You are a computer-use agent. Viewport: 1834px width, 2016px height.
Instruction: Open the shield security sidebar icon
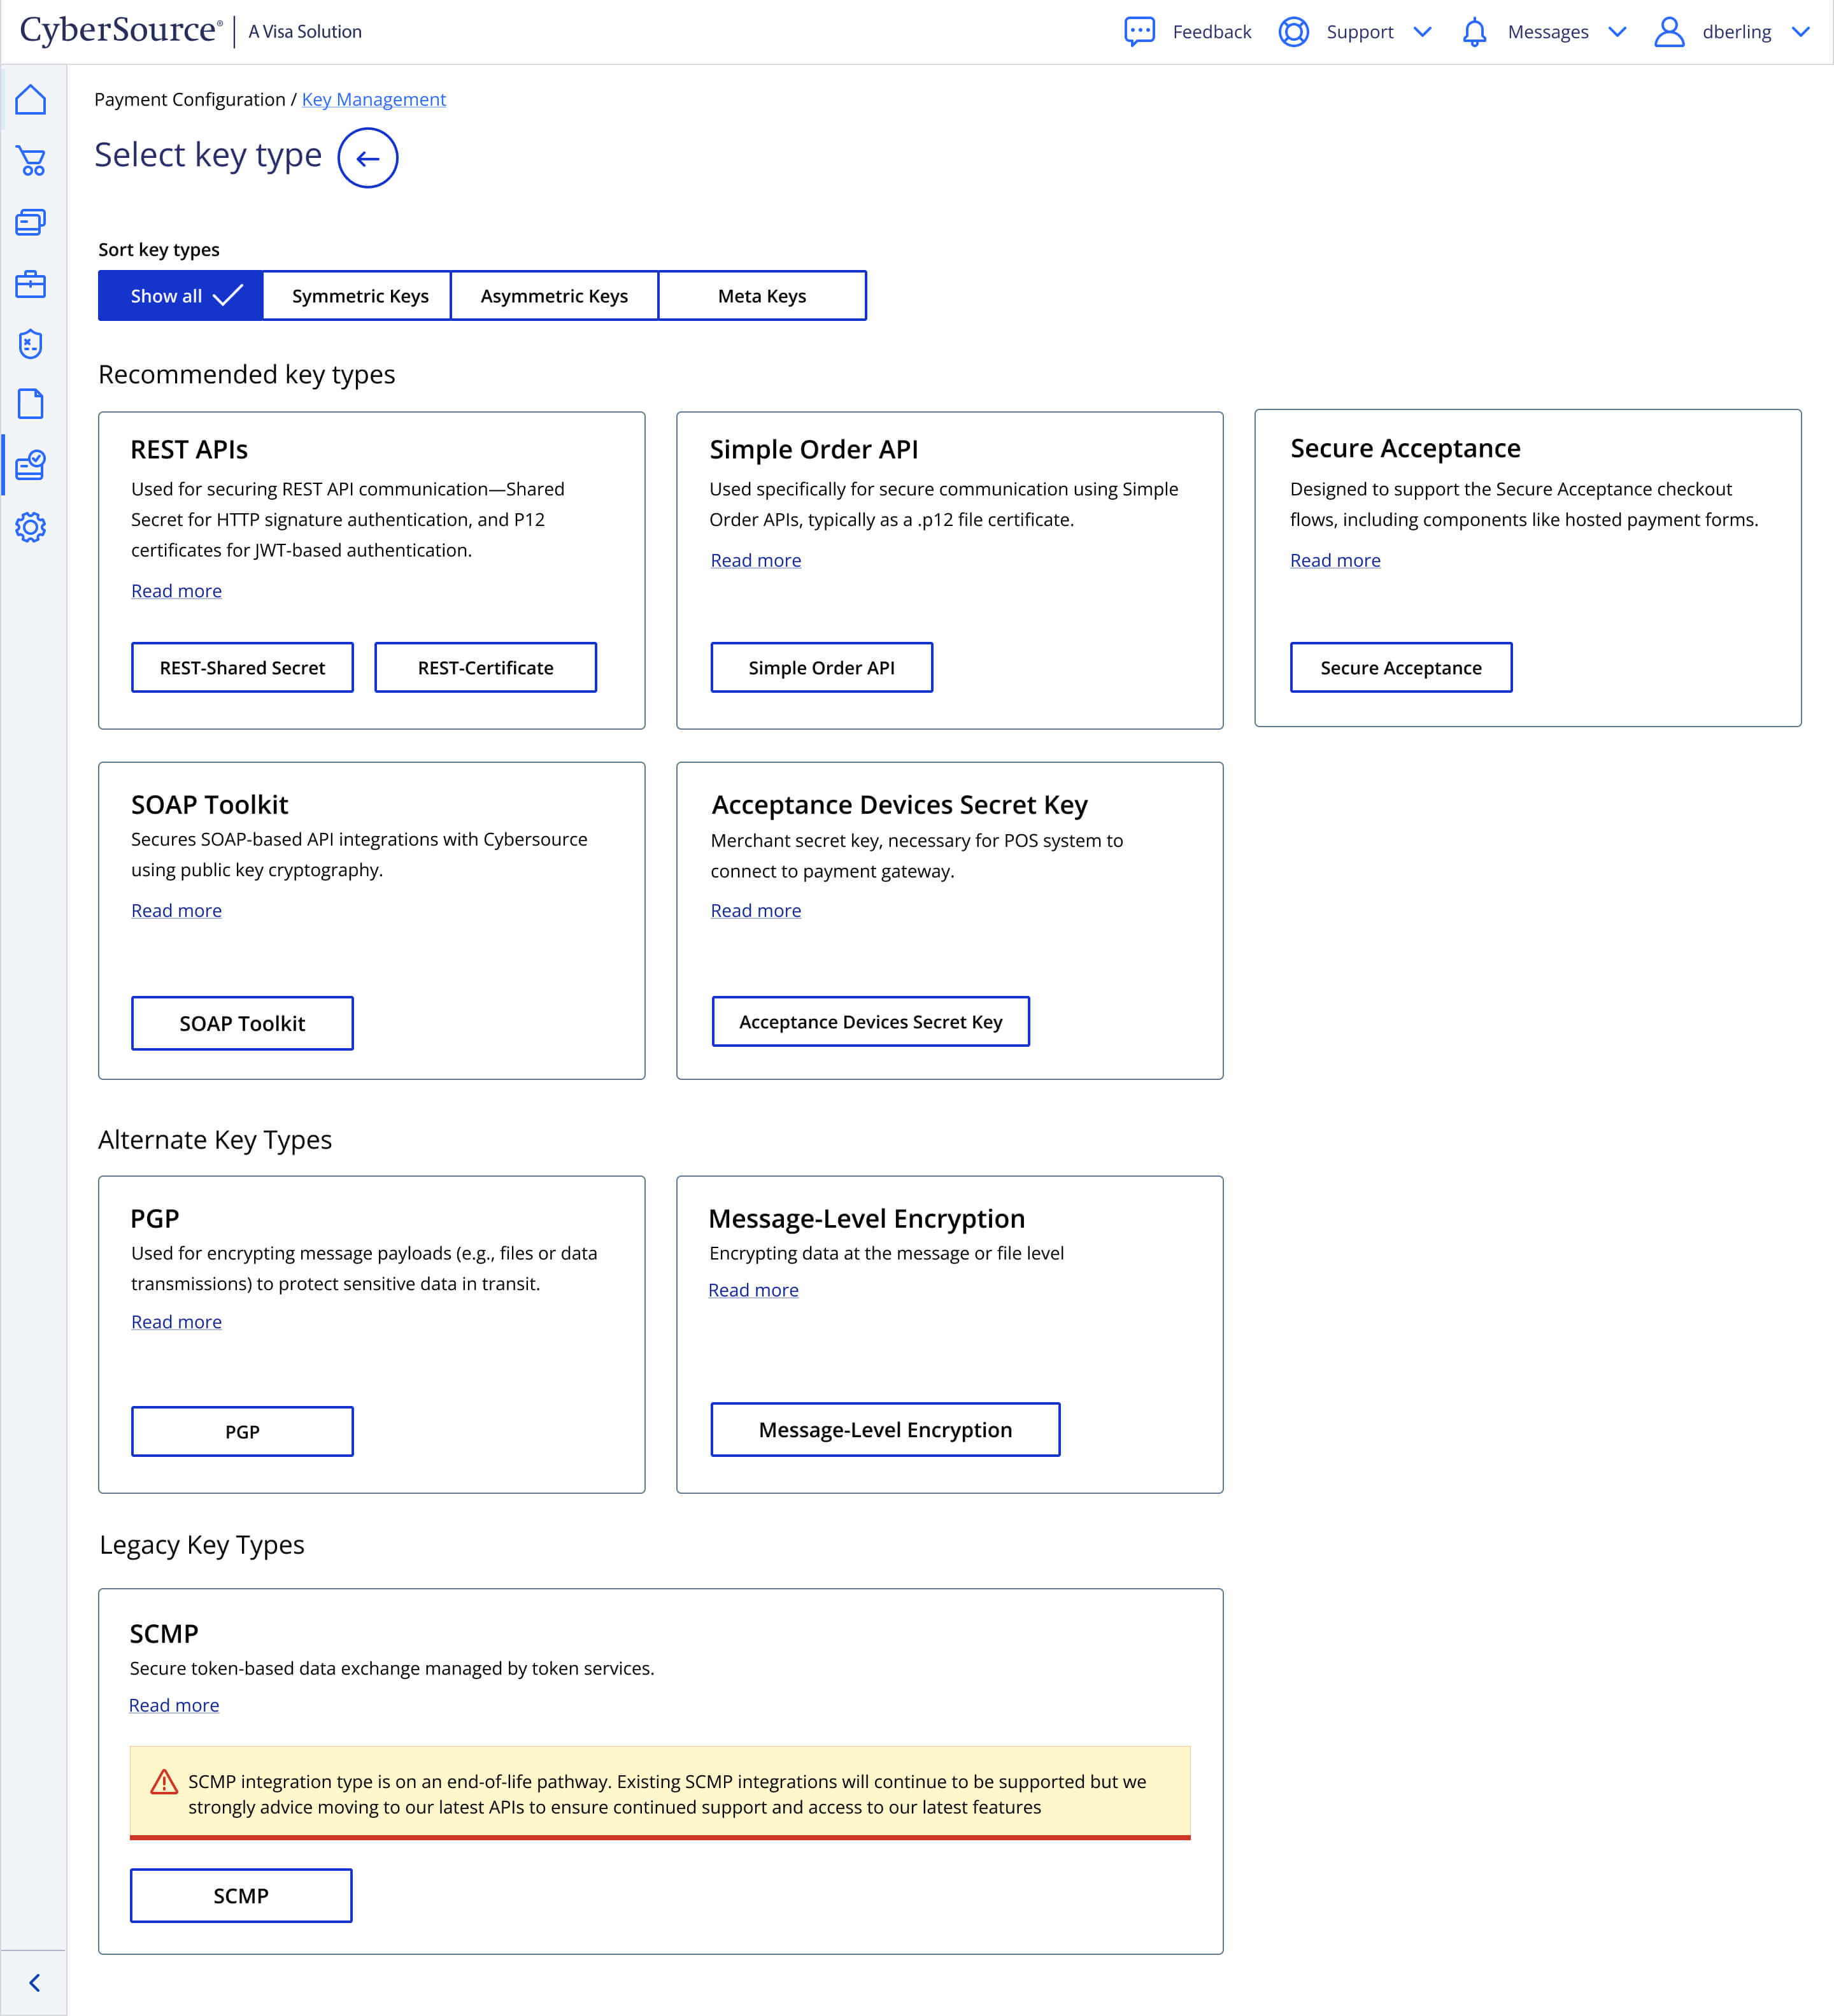point(31,344)
